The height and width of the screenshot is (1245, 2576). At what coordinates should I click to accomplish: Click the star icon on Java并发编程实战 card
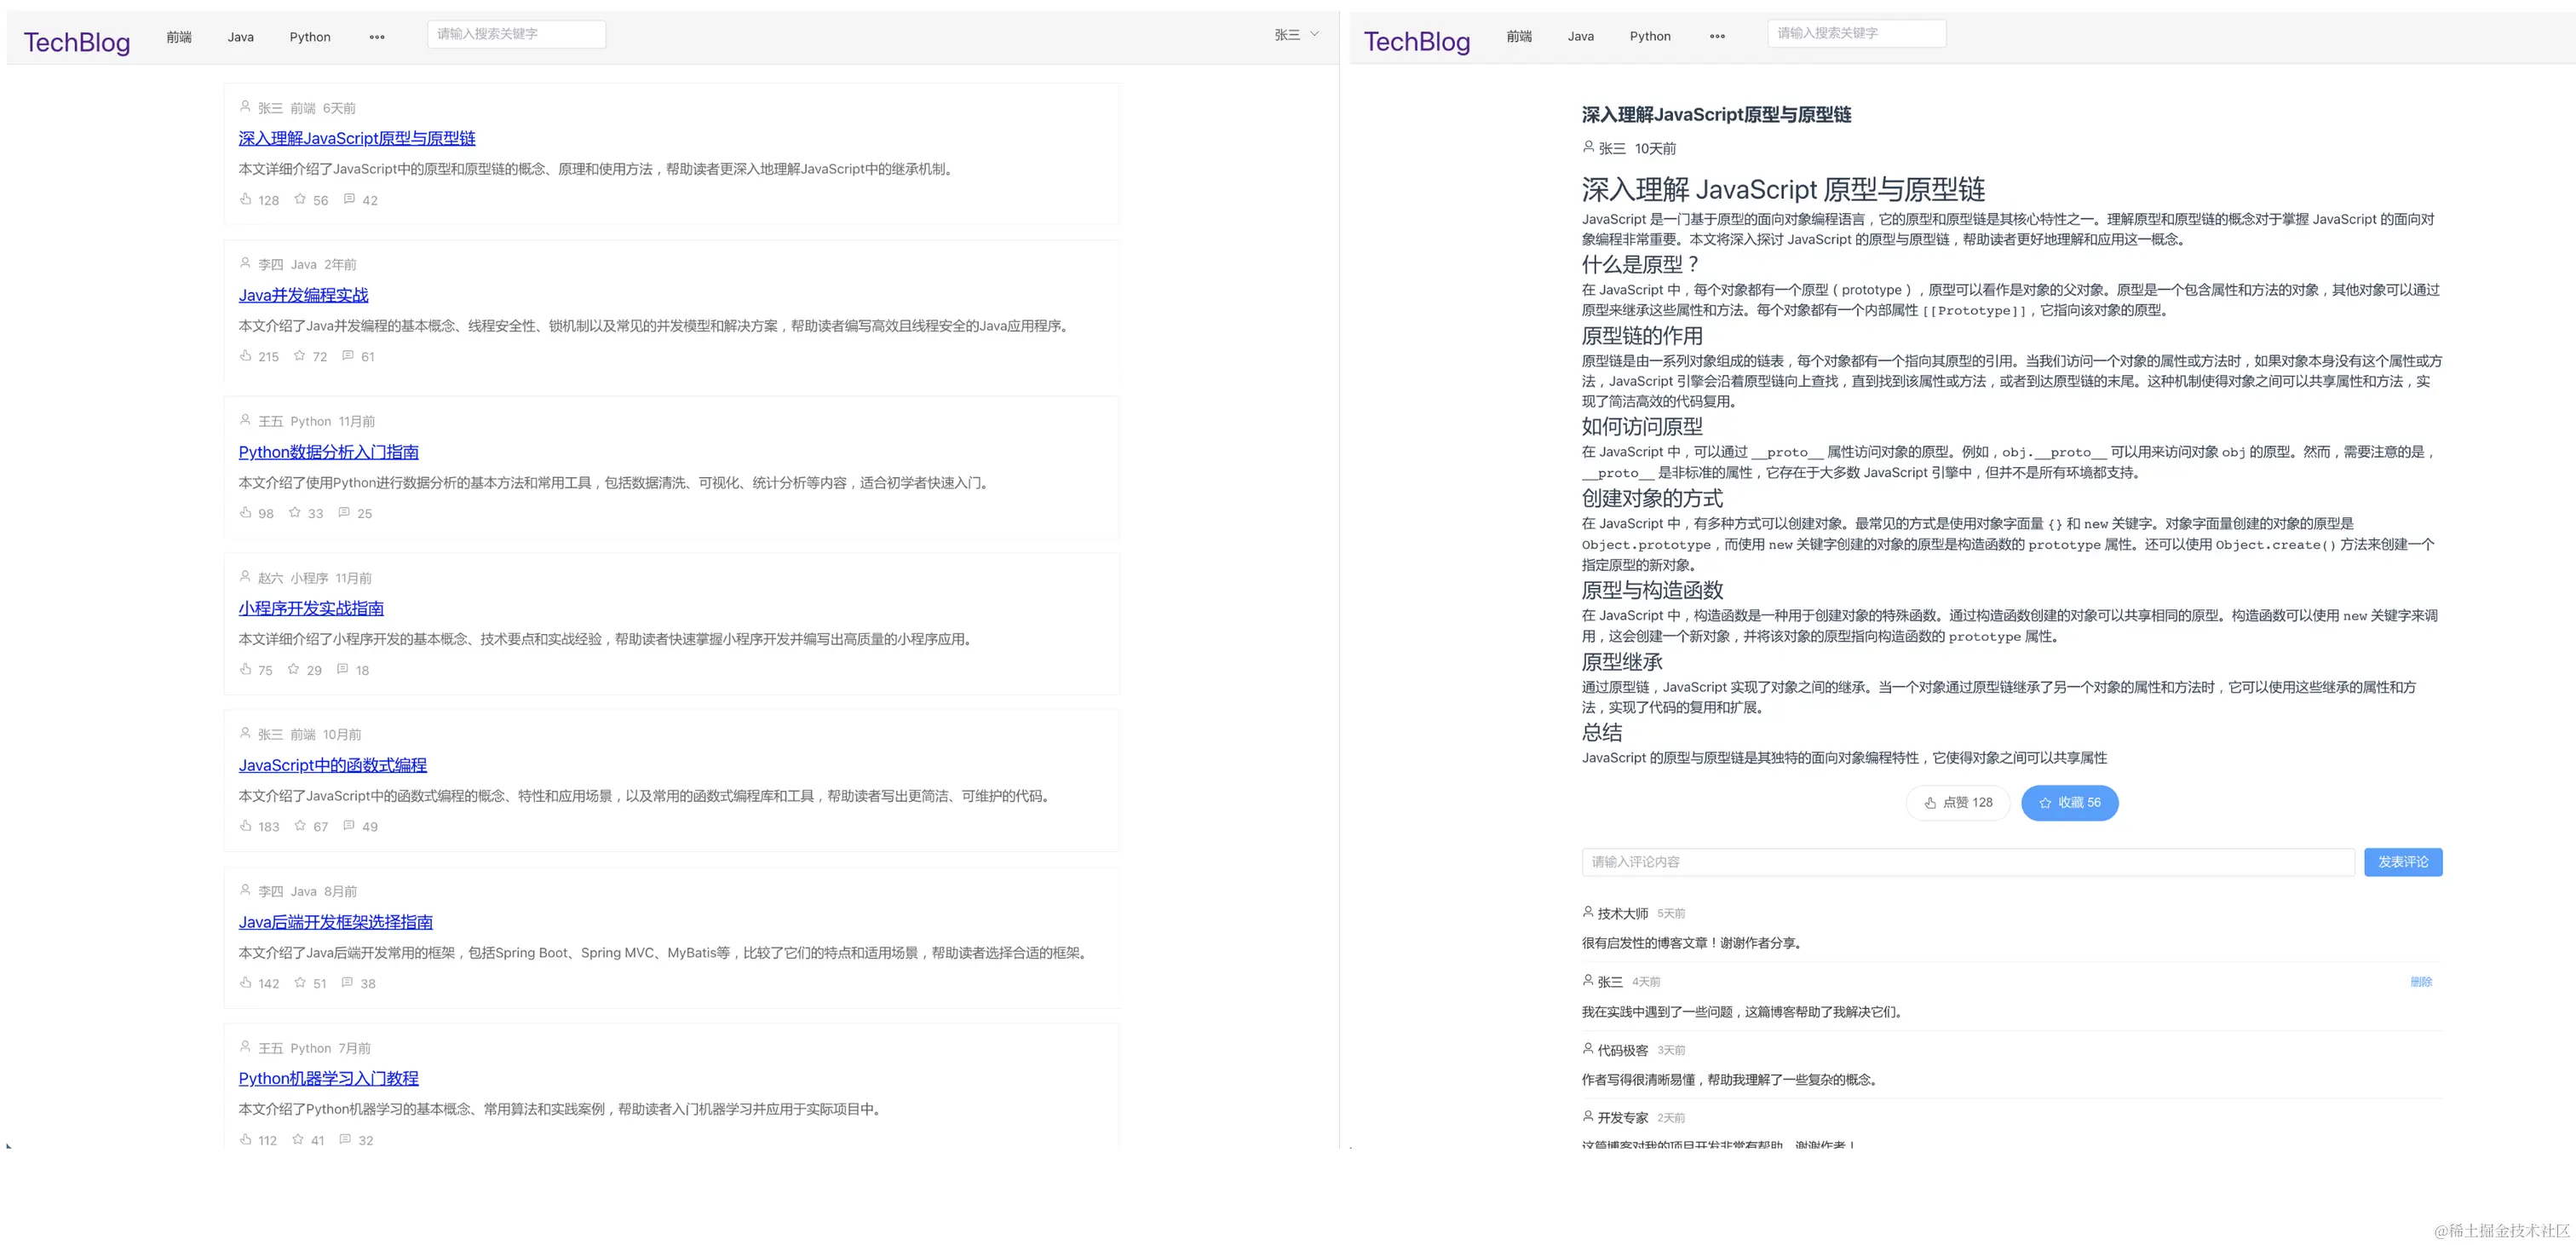click(x=299, y=356)
